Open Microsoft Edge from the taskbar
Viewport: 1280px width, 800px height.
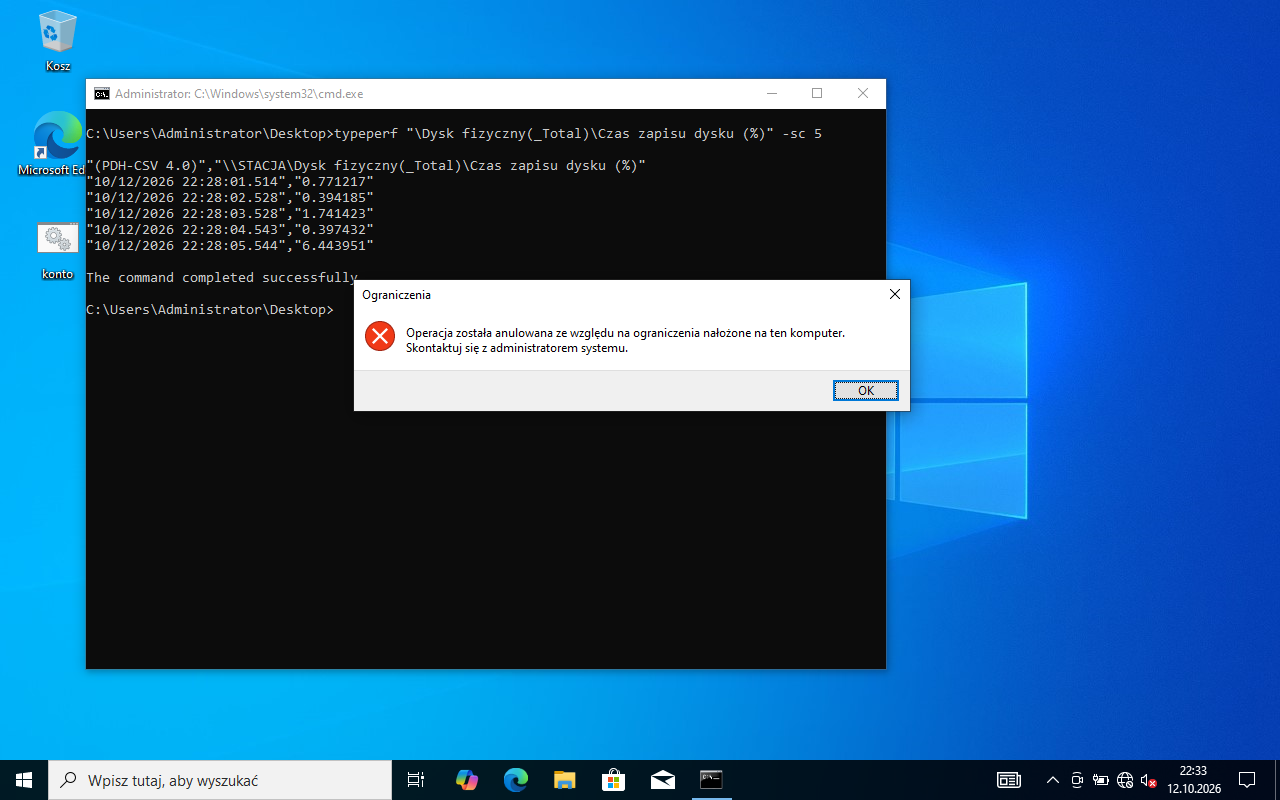point(516,780)
